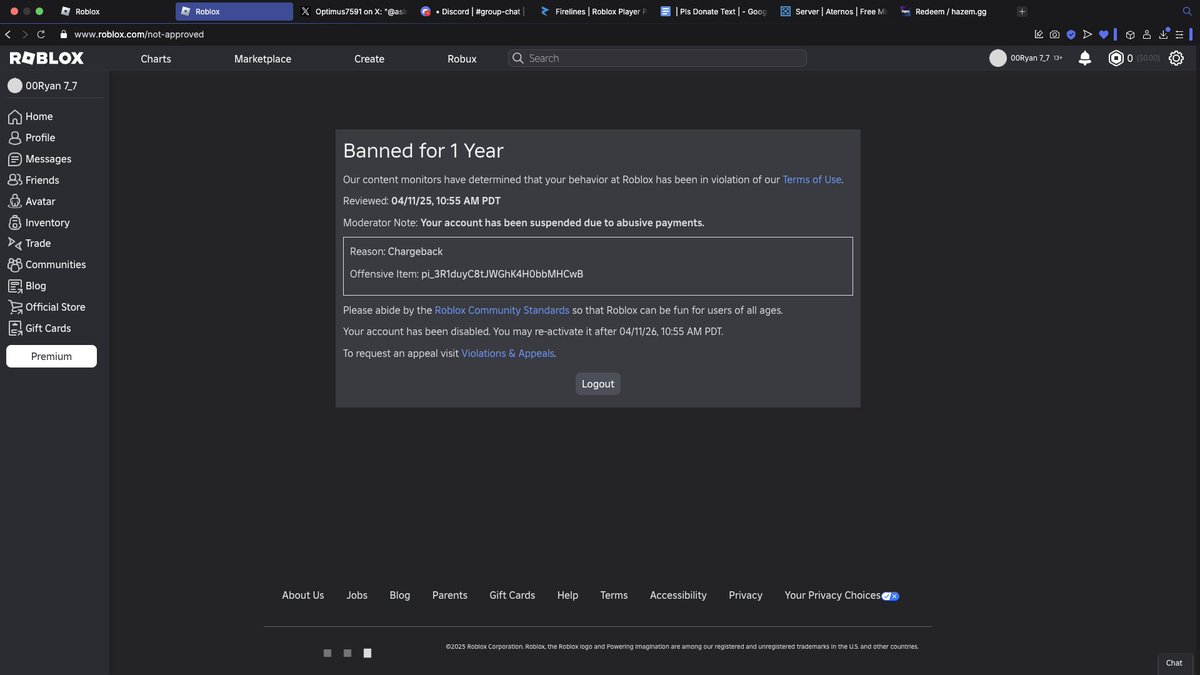This screenshot has width=1200, height=675.
Task: Open Profile from the sidebar
Action: (x=30, y=138)
